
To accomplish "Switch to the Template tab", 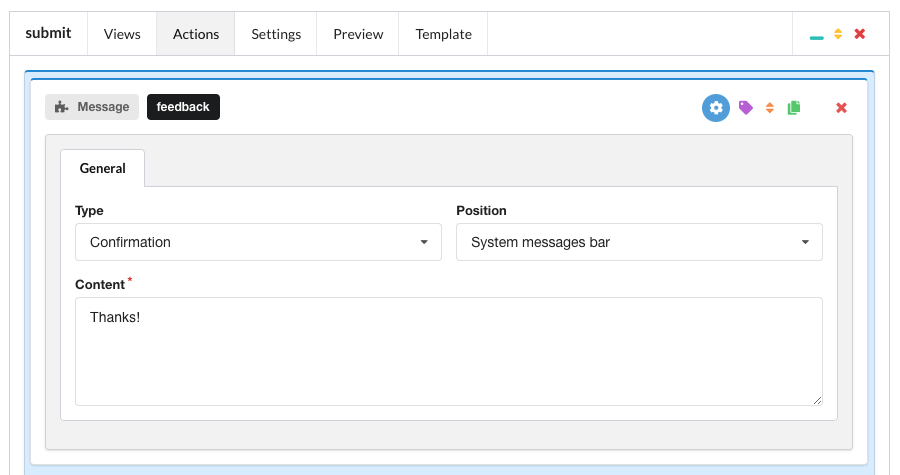I will click(443, 34).
